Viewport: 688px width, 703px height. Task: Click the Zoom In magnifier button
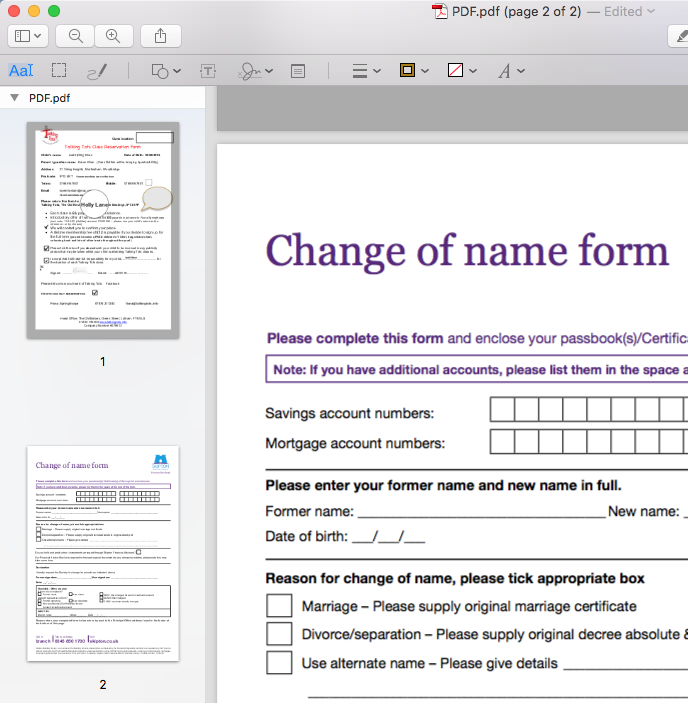coord(113,36)
